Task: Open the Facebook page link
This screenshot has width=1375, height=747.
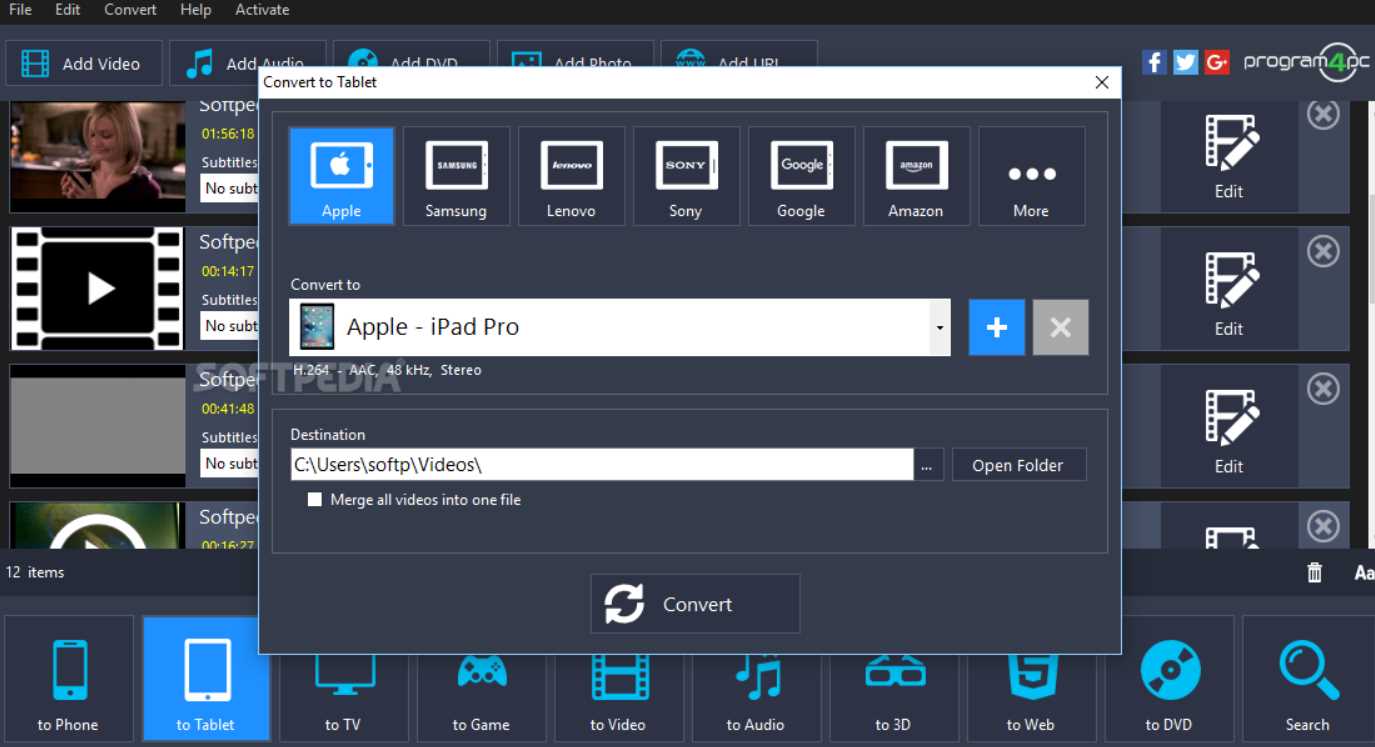Action: [x=1154, y=62]
